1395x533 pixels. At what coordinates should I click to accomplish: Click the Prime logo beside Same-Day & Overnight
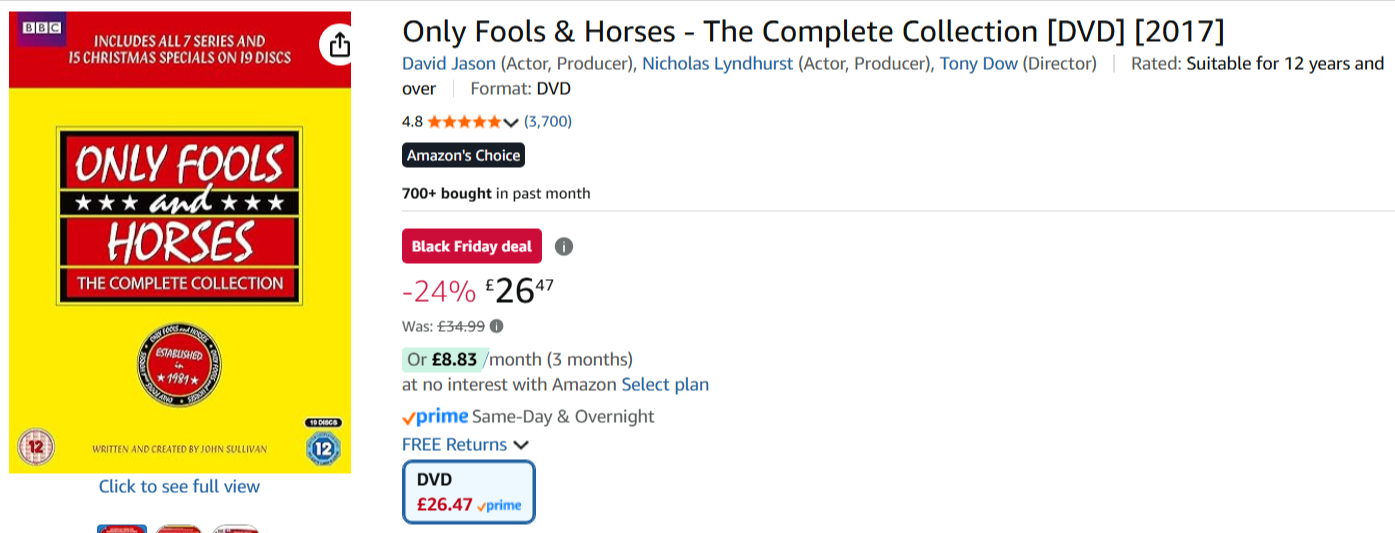click(x=435, y=416)
